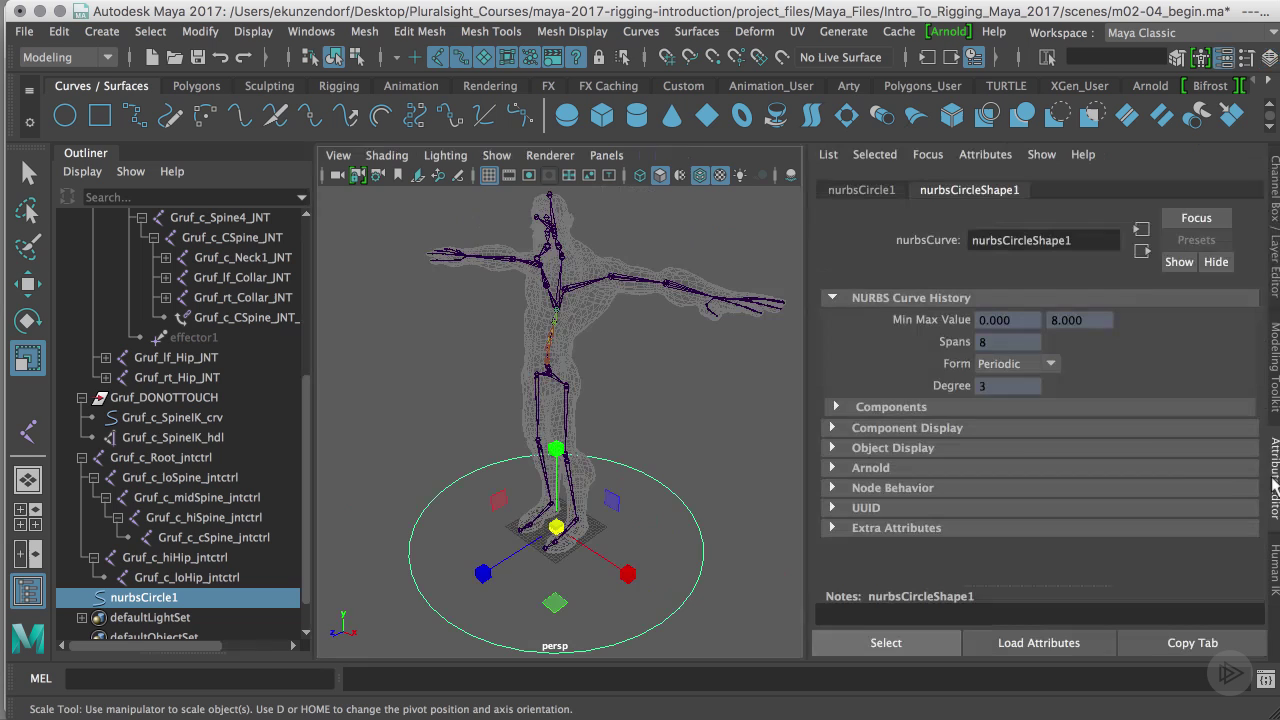
Task: Click the green Y scale handle
Action: pos(556,449)
